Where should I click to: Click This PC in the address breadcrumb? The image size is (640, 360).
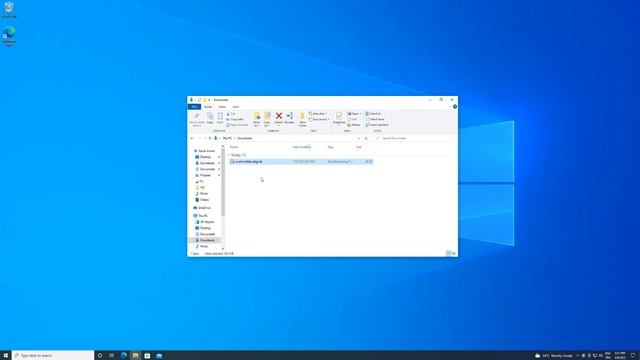[x=227, y=138]
